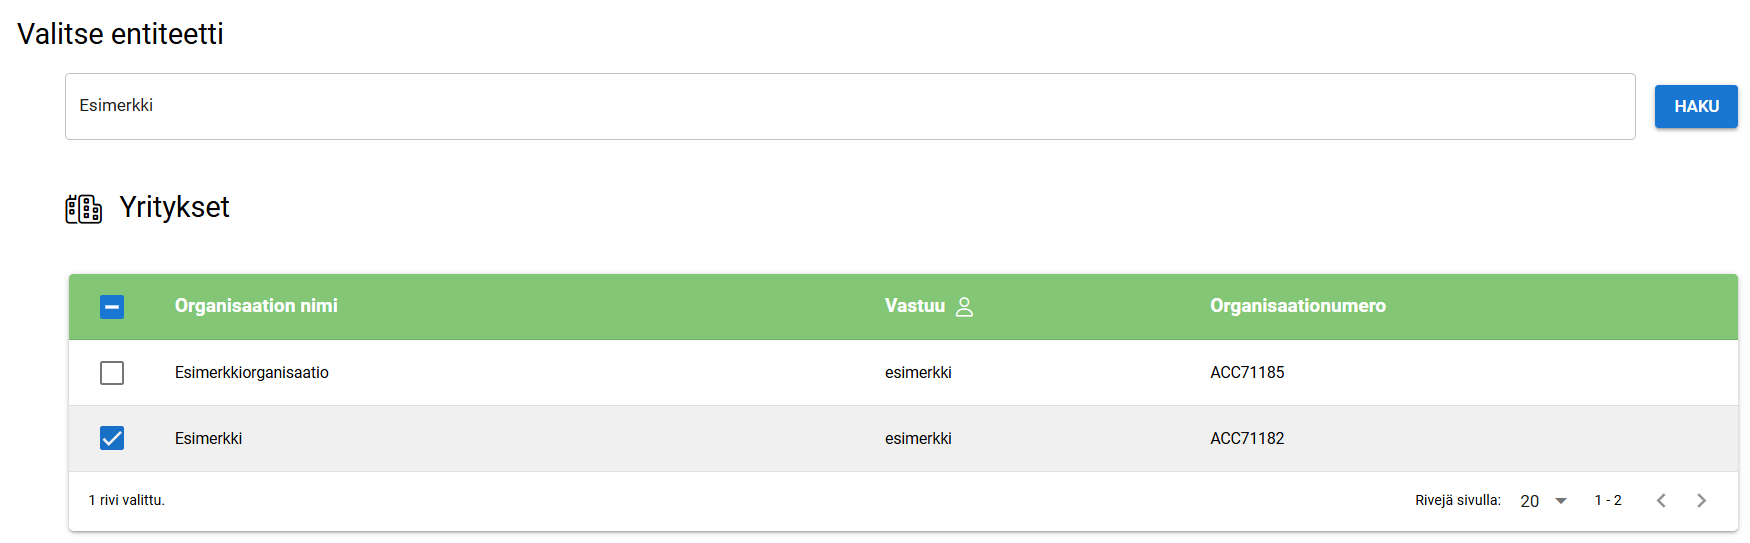Uncheck the Esimerkki row checkbox
Viewport: 1750px width, 543px height.
tap(112, 438)
